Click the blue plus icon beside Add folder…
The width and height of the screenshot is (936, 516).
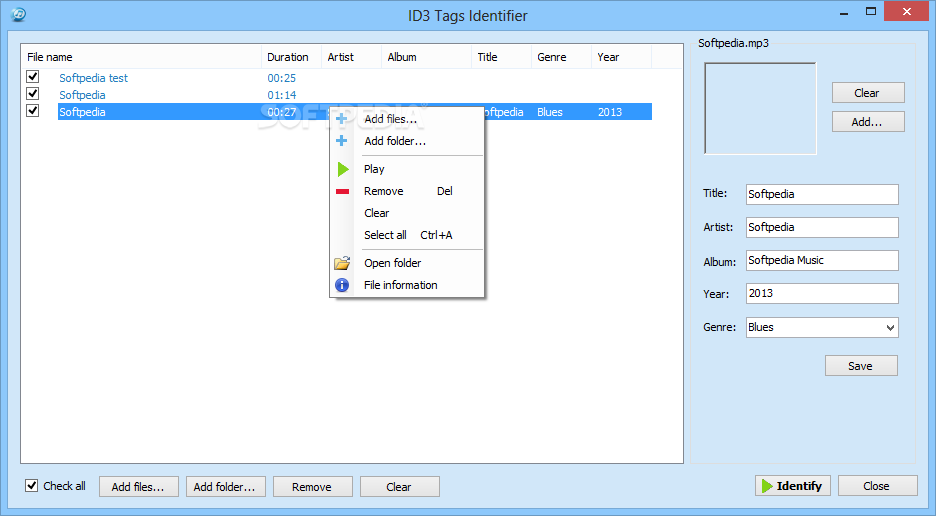(341, 141)
